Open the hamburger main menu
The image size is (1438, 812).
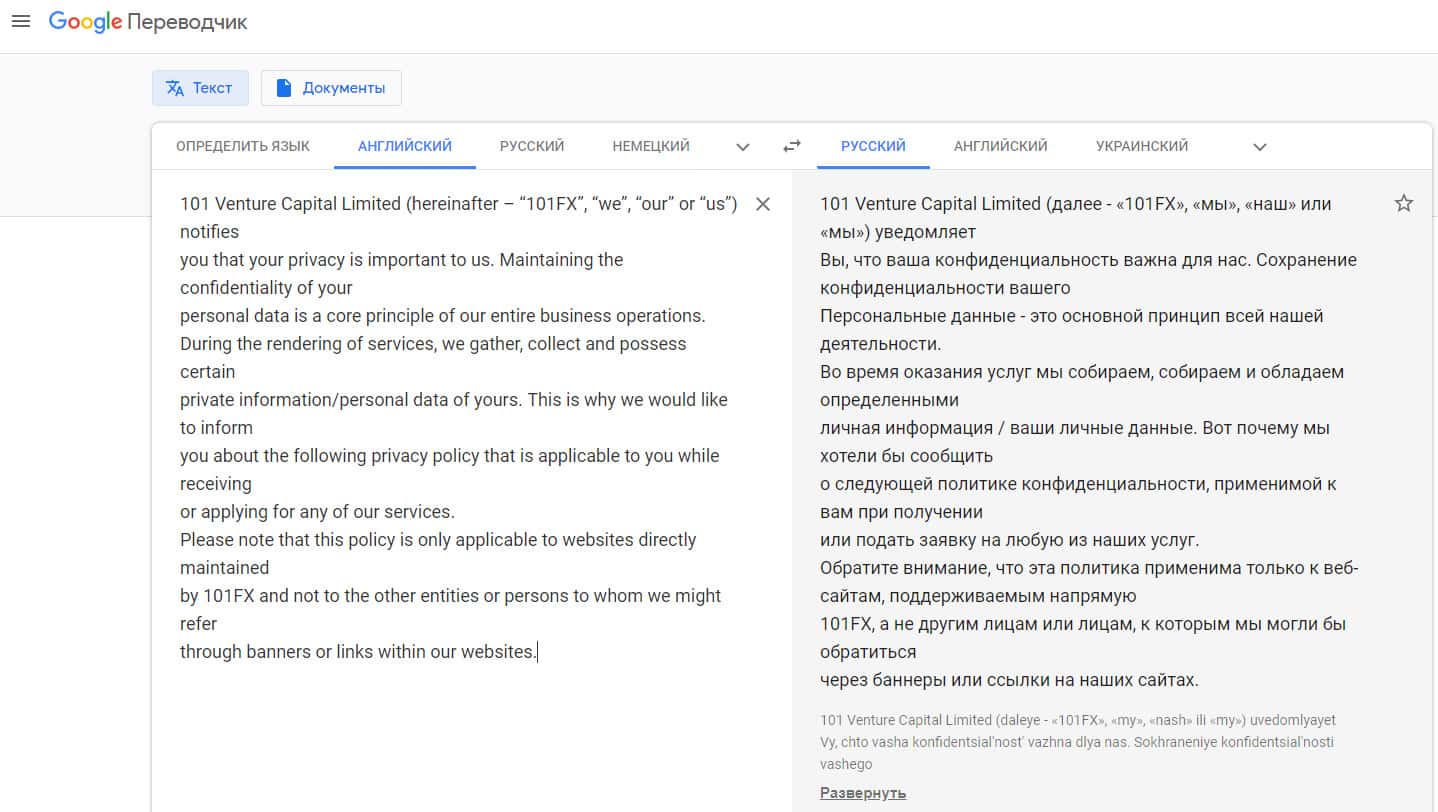pyautogui.click(x=21, y=21)
